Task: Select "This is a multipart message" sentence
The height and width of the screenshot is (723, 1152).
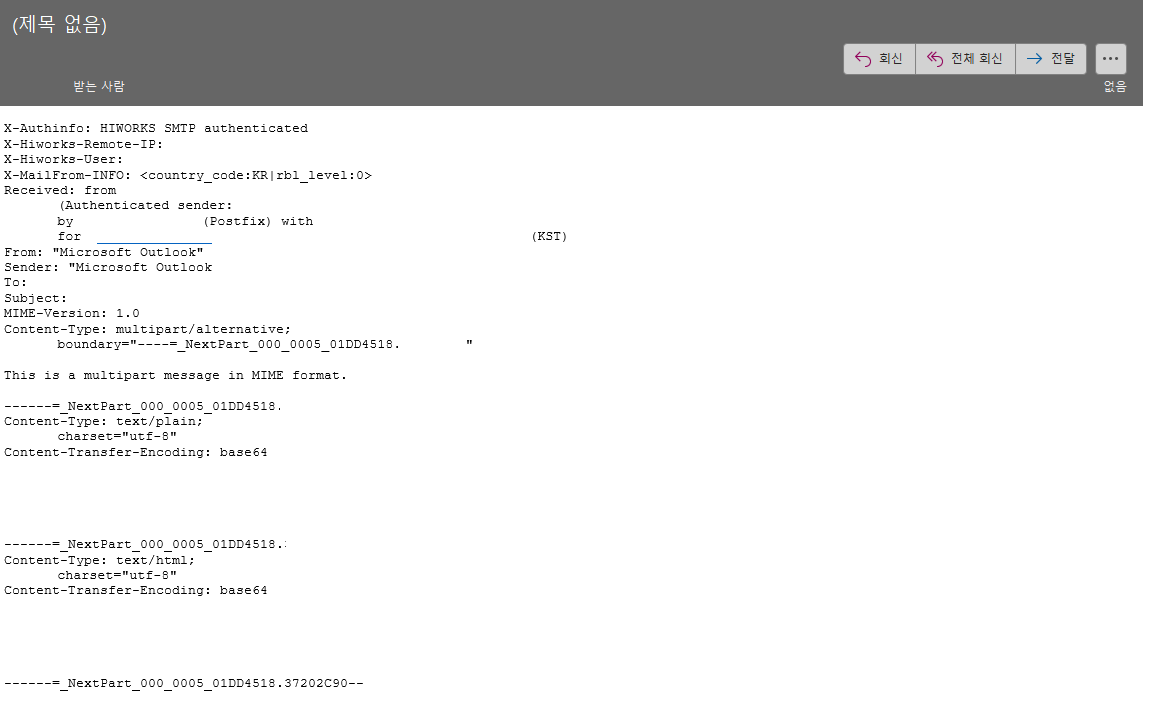Action: click(x=175, y=375)
